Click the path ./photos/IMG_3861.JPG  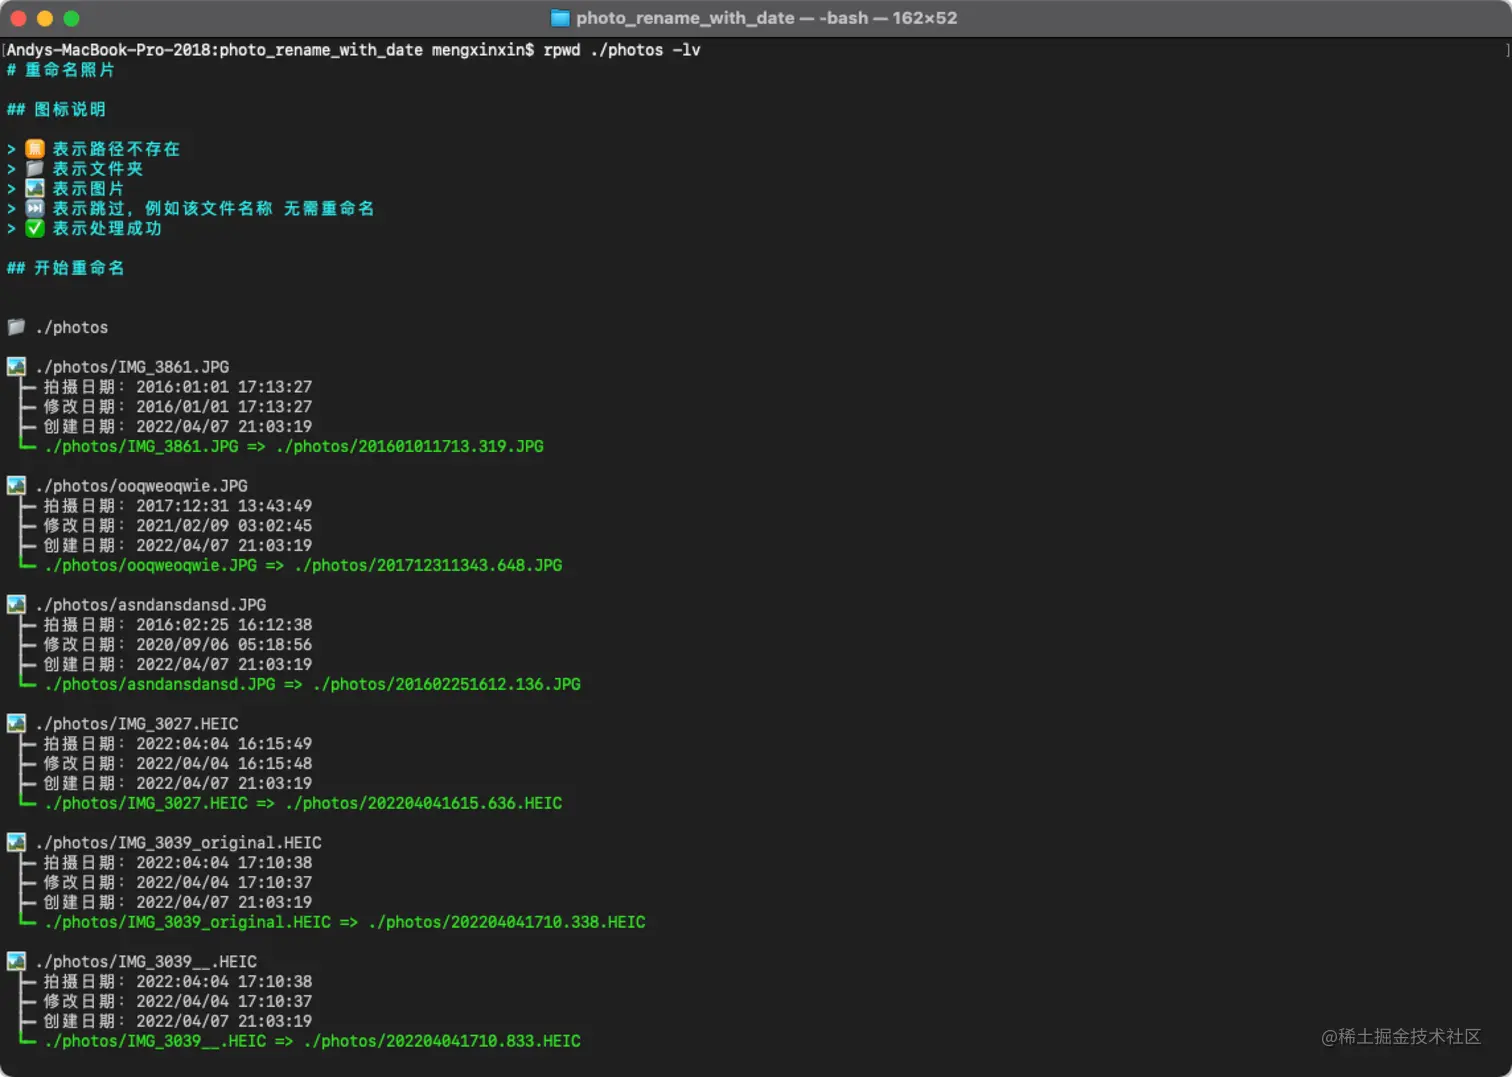click(132, 367)
